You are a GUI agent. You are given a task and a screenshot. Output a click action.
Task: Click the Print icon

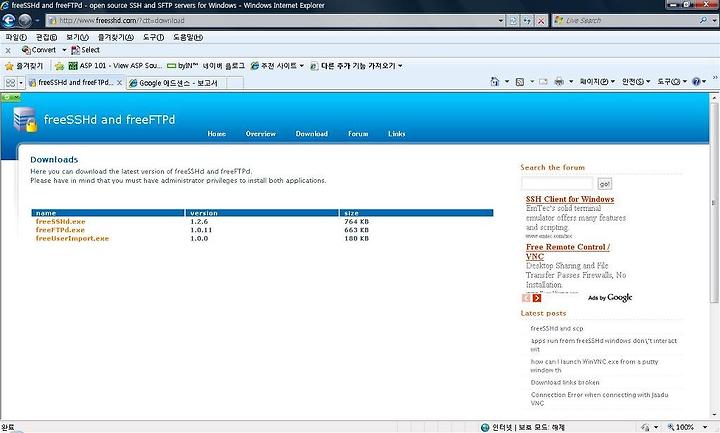[559, 82]
